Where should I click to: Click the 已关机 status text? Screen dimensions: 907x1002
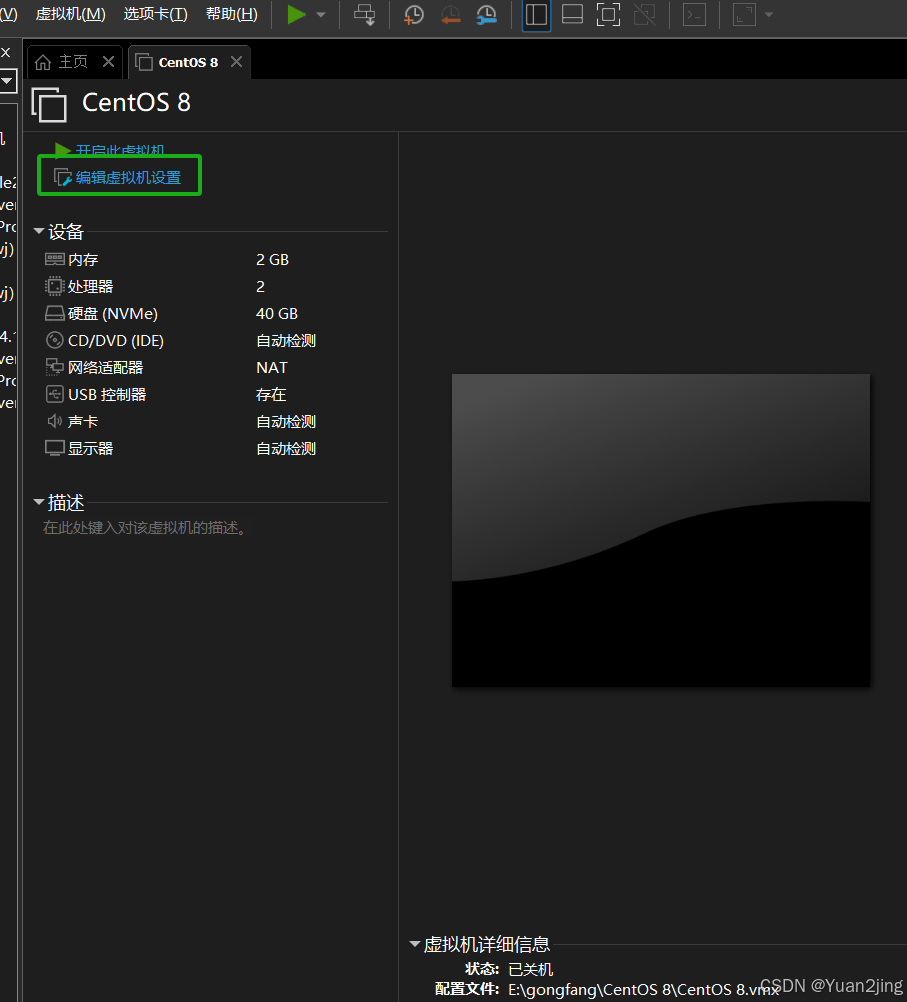pyautogui.click(x=531, y=969)
